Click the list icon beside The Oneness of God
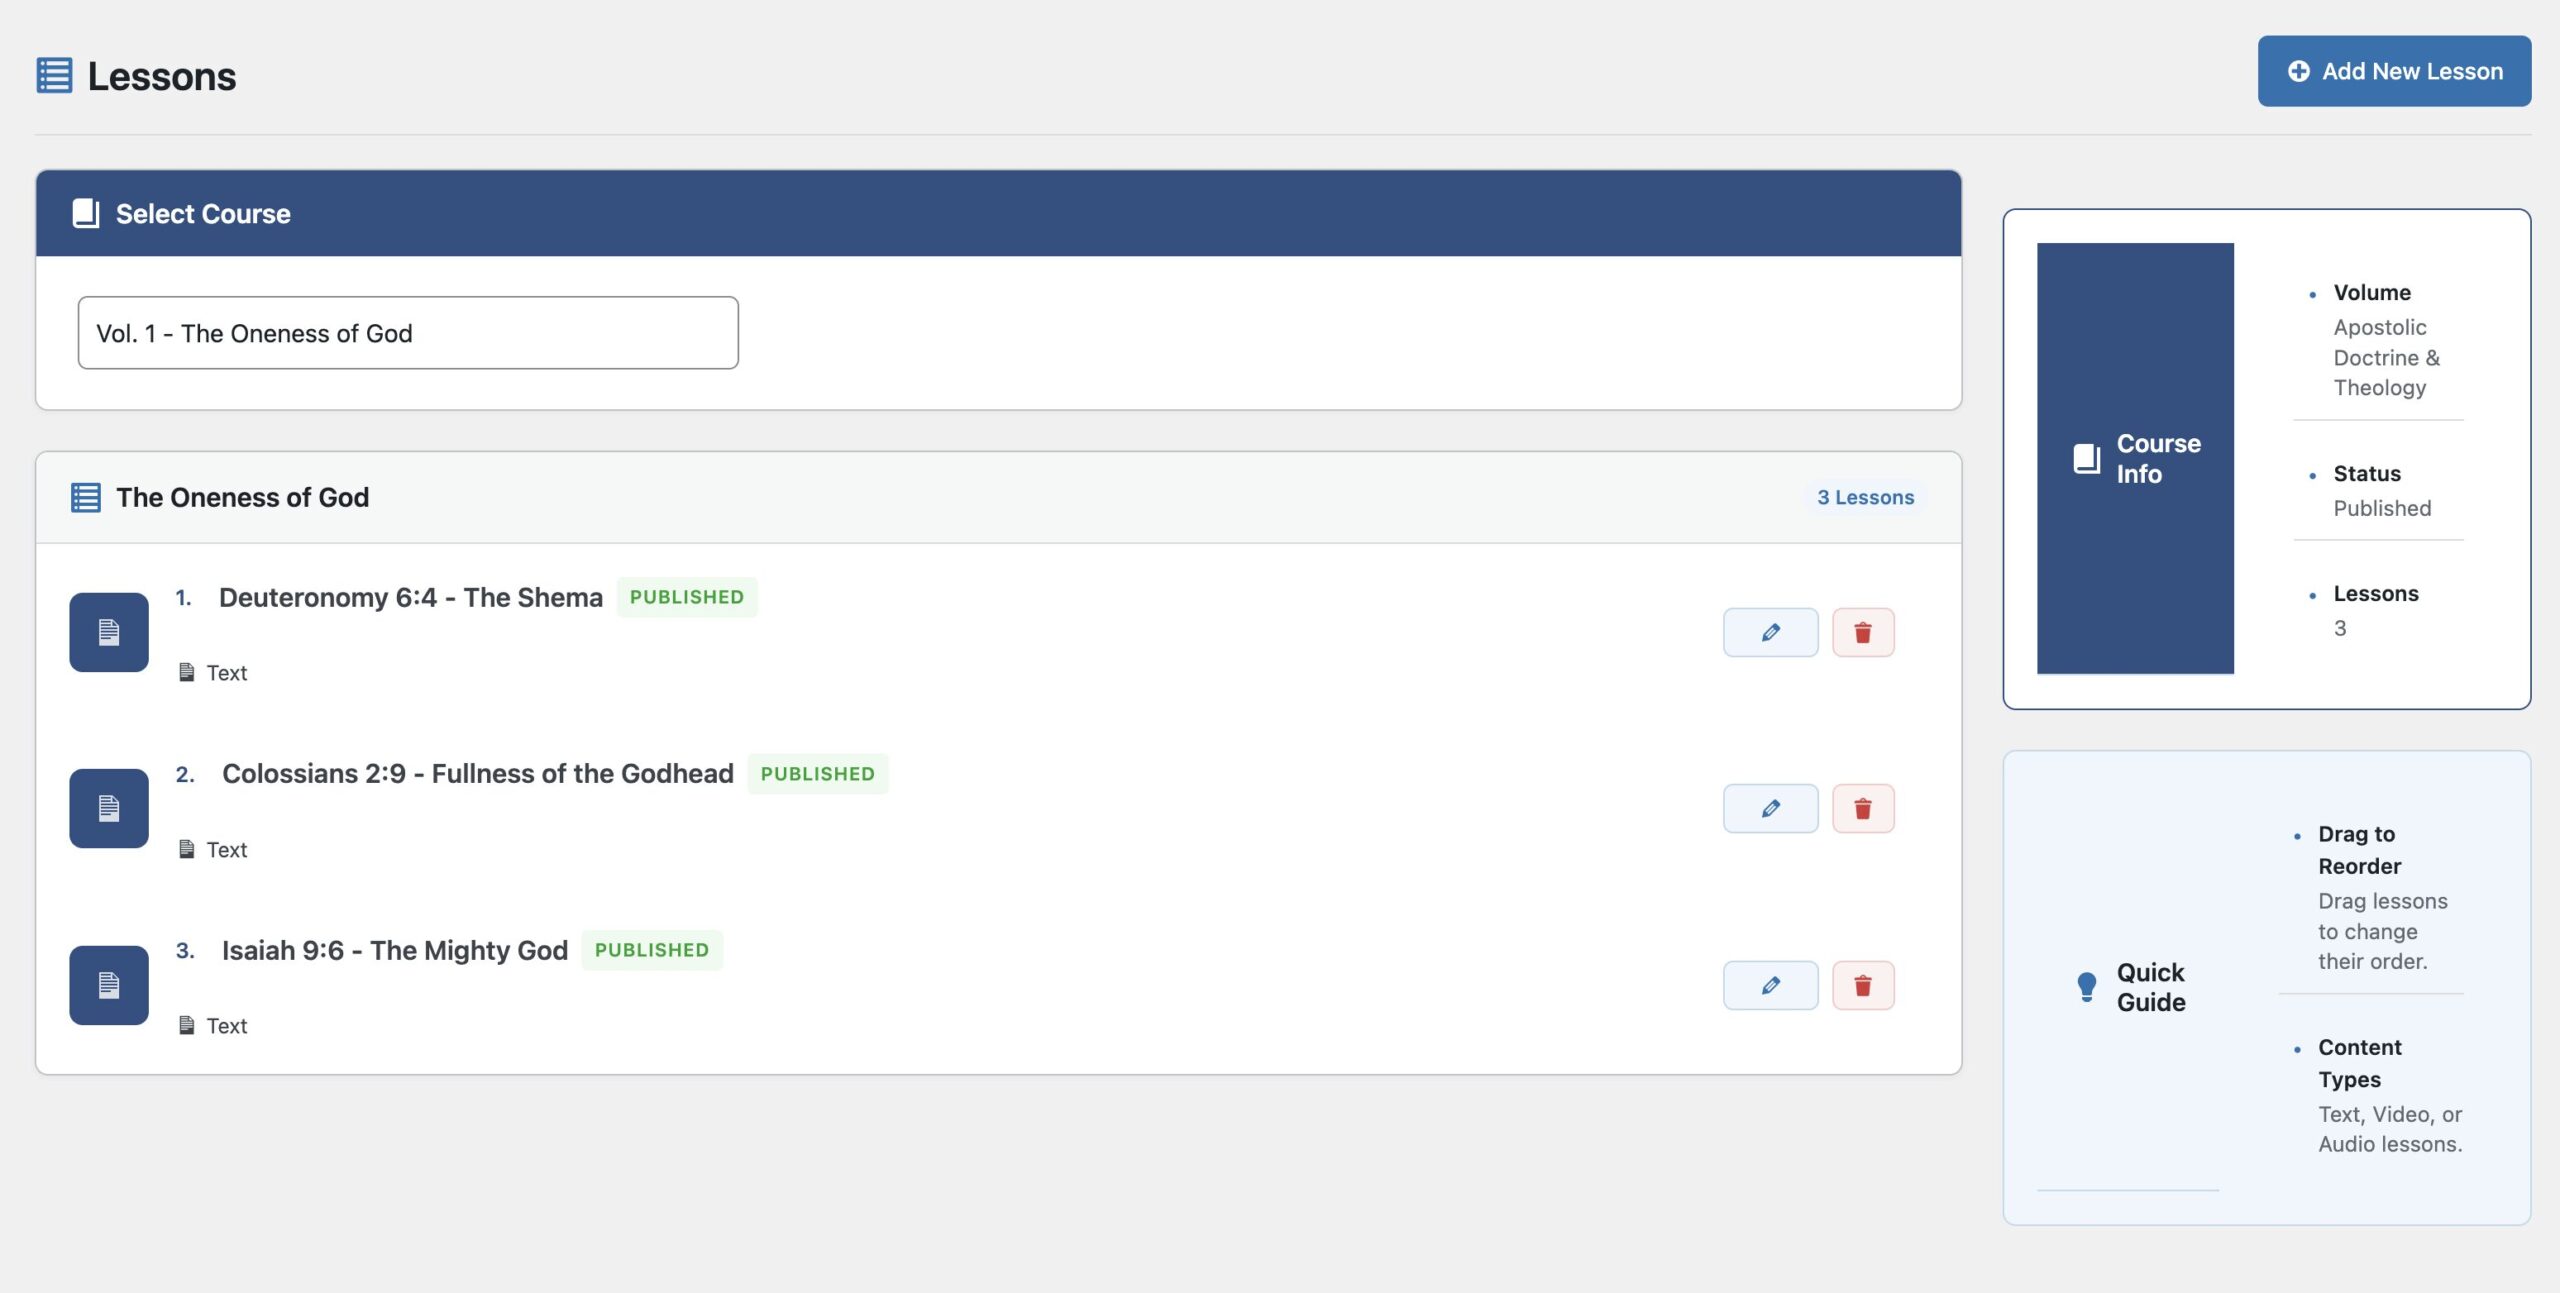The width and height of the screenshot is (2560, 1293). tap(86, 496)
